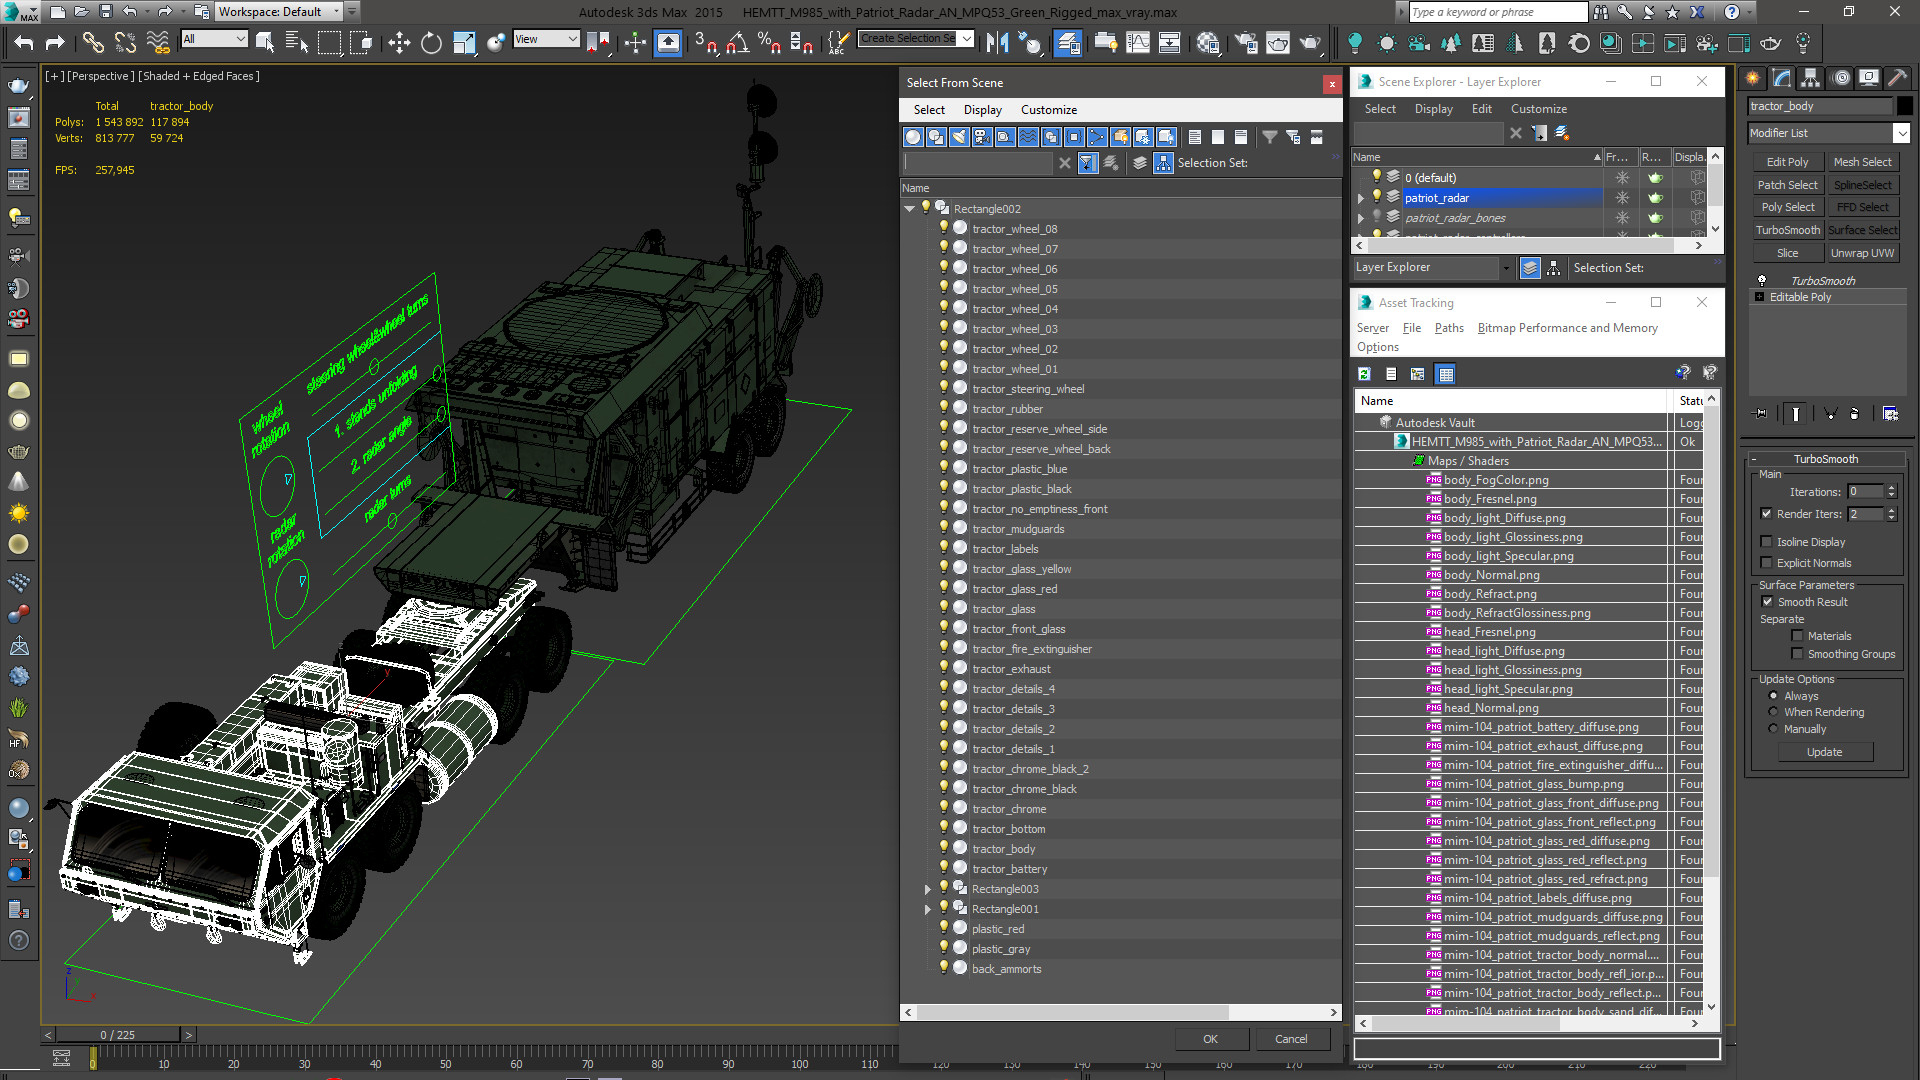The height and width of the screenshot is (1080, 1920).
Task: Open Edit menu in Scene Explorer
Action: (1481, 109)
